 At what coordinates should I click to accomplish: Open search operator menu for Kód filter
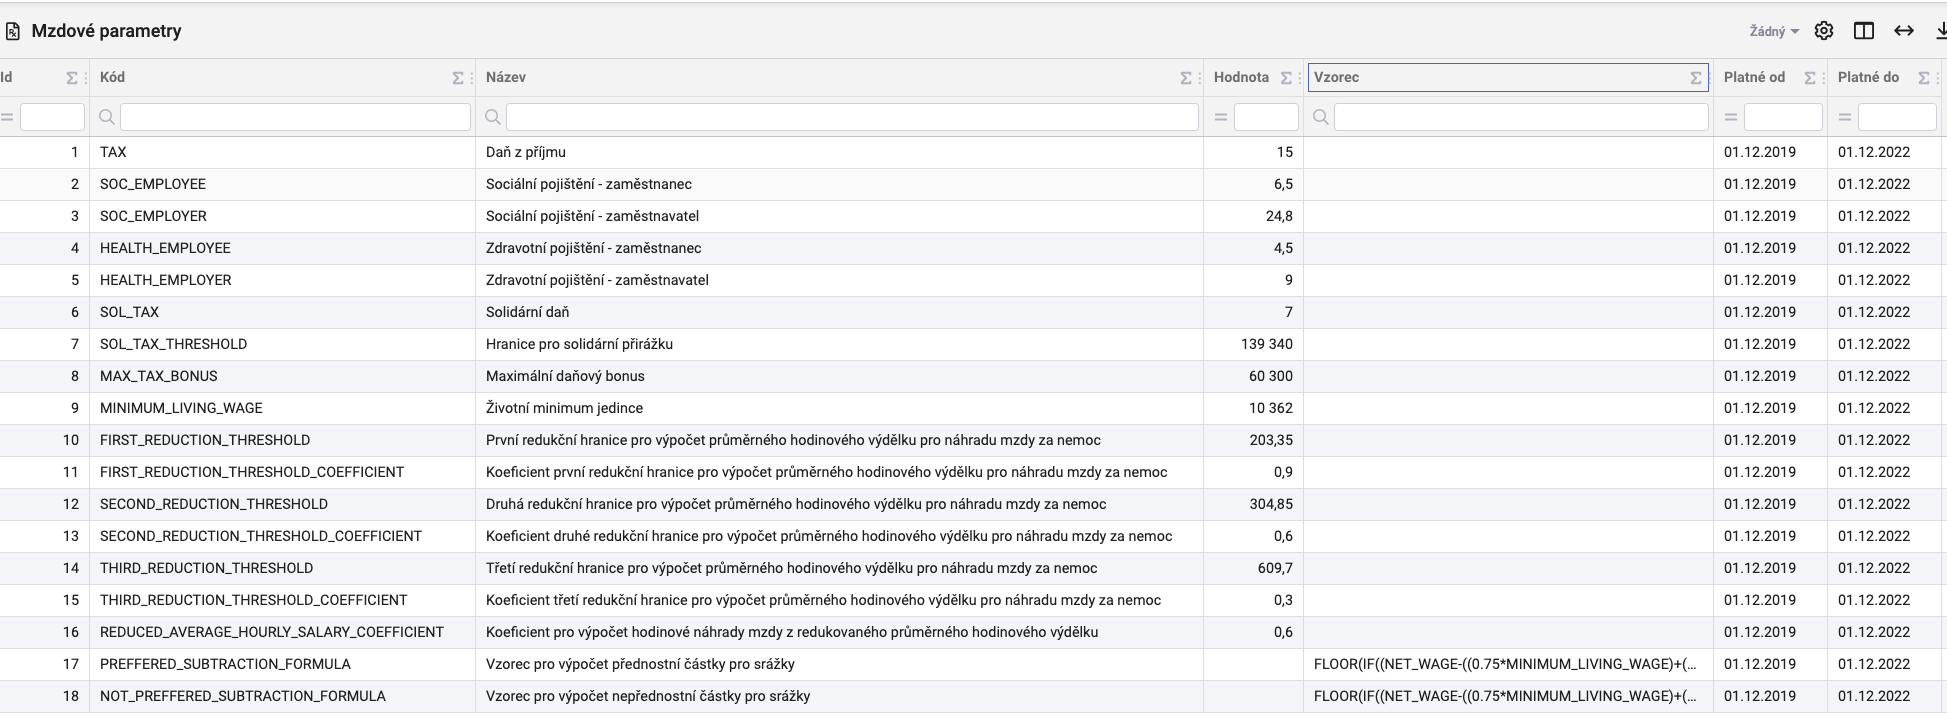[107, 118]
